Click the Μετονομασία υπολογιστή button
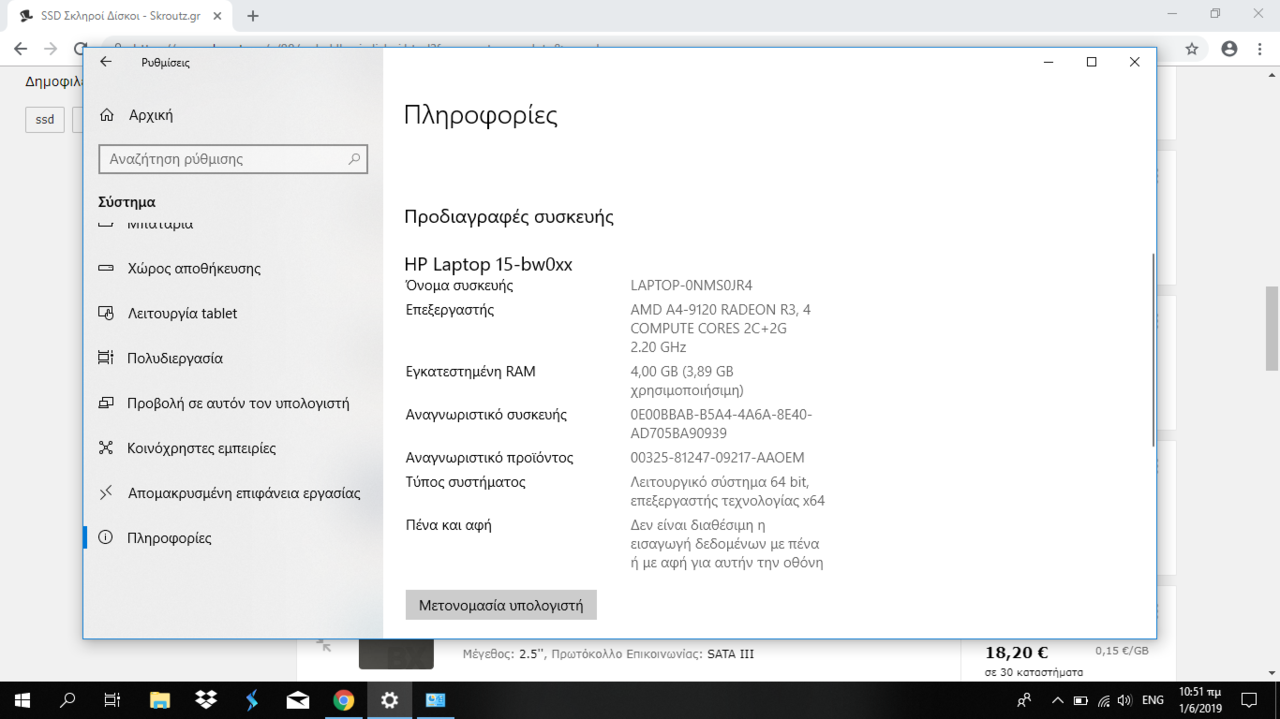Screen dimensions: 1280x719 click(x=501, y=605)
